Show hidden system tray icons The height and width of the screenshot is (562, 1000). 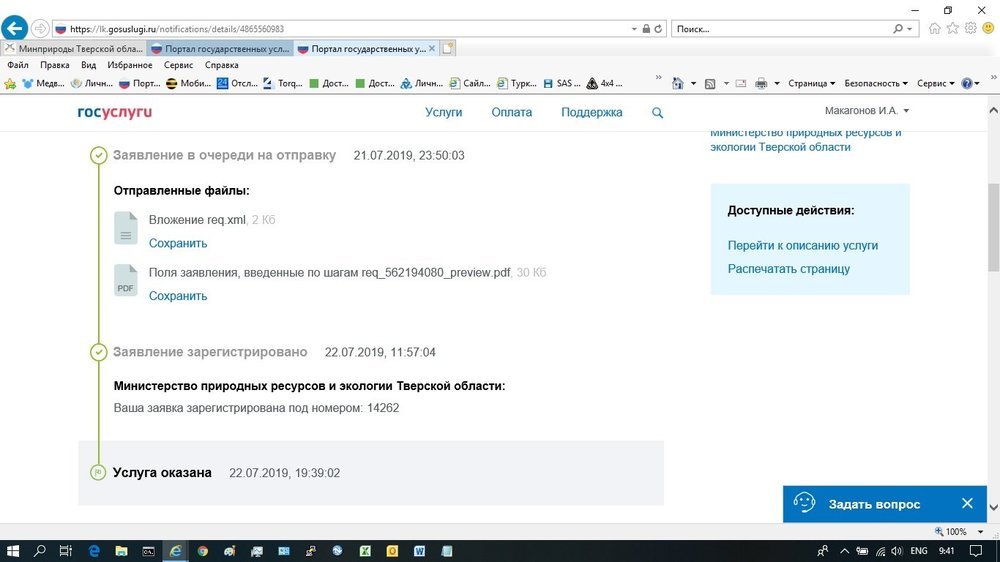(844, 551)
